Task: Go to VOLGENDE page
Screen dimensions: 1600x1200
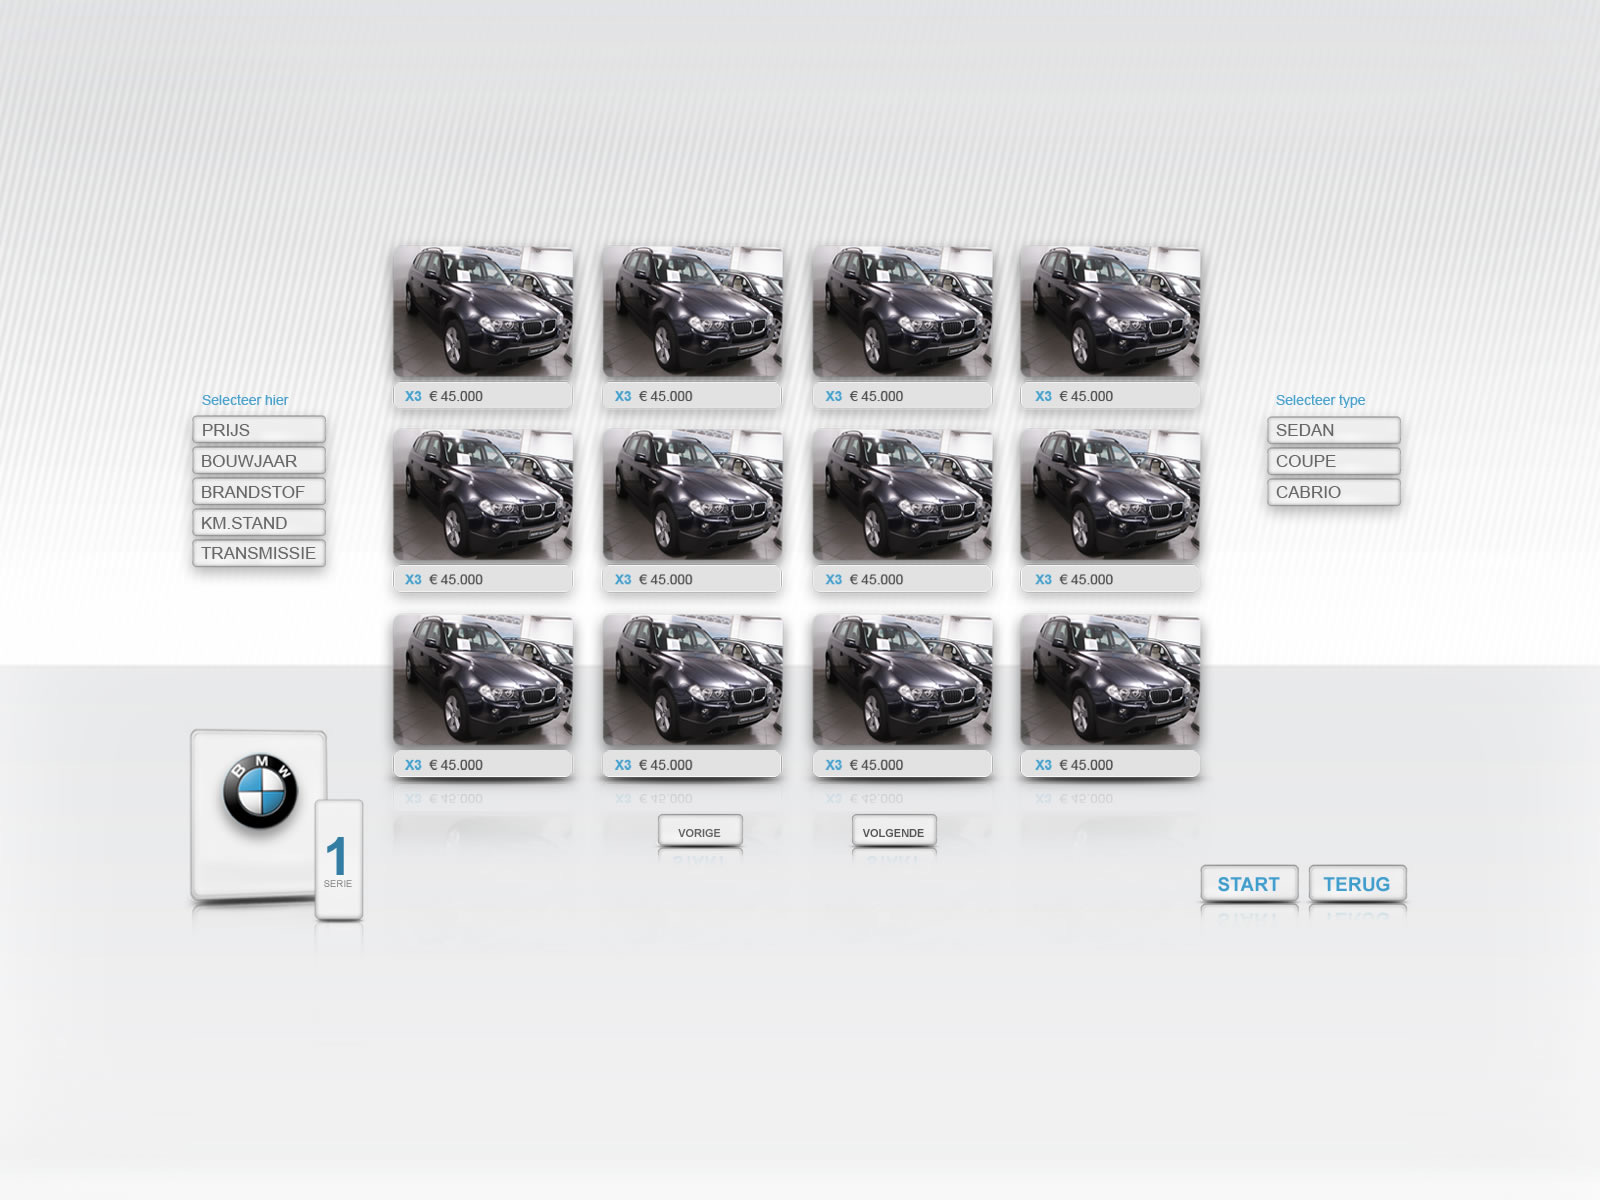Action: coord(894,831)
